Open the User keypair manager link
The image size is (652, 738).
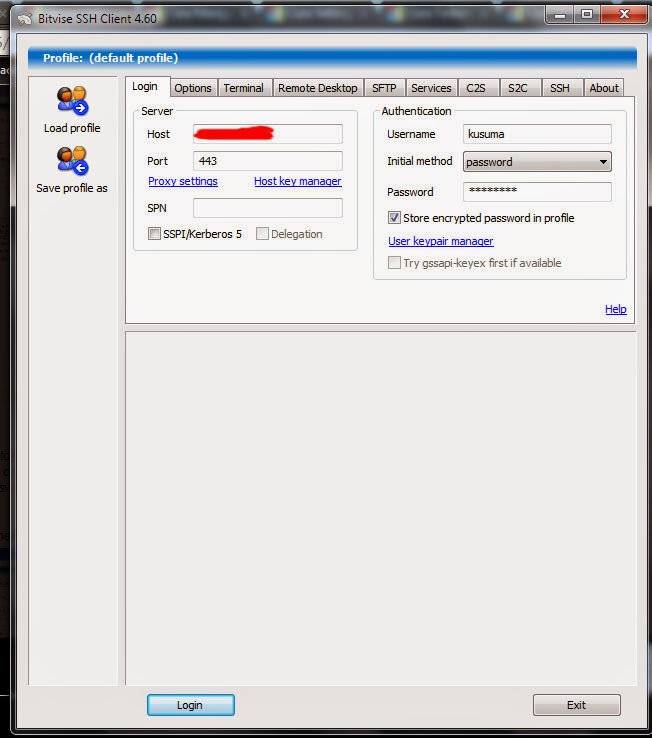pos(441,241)
